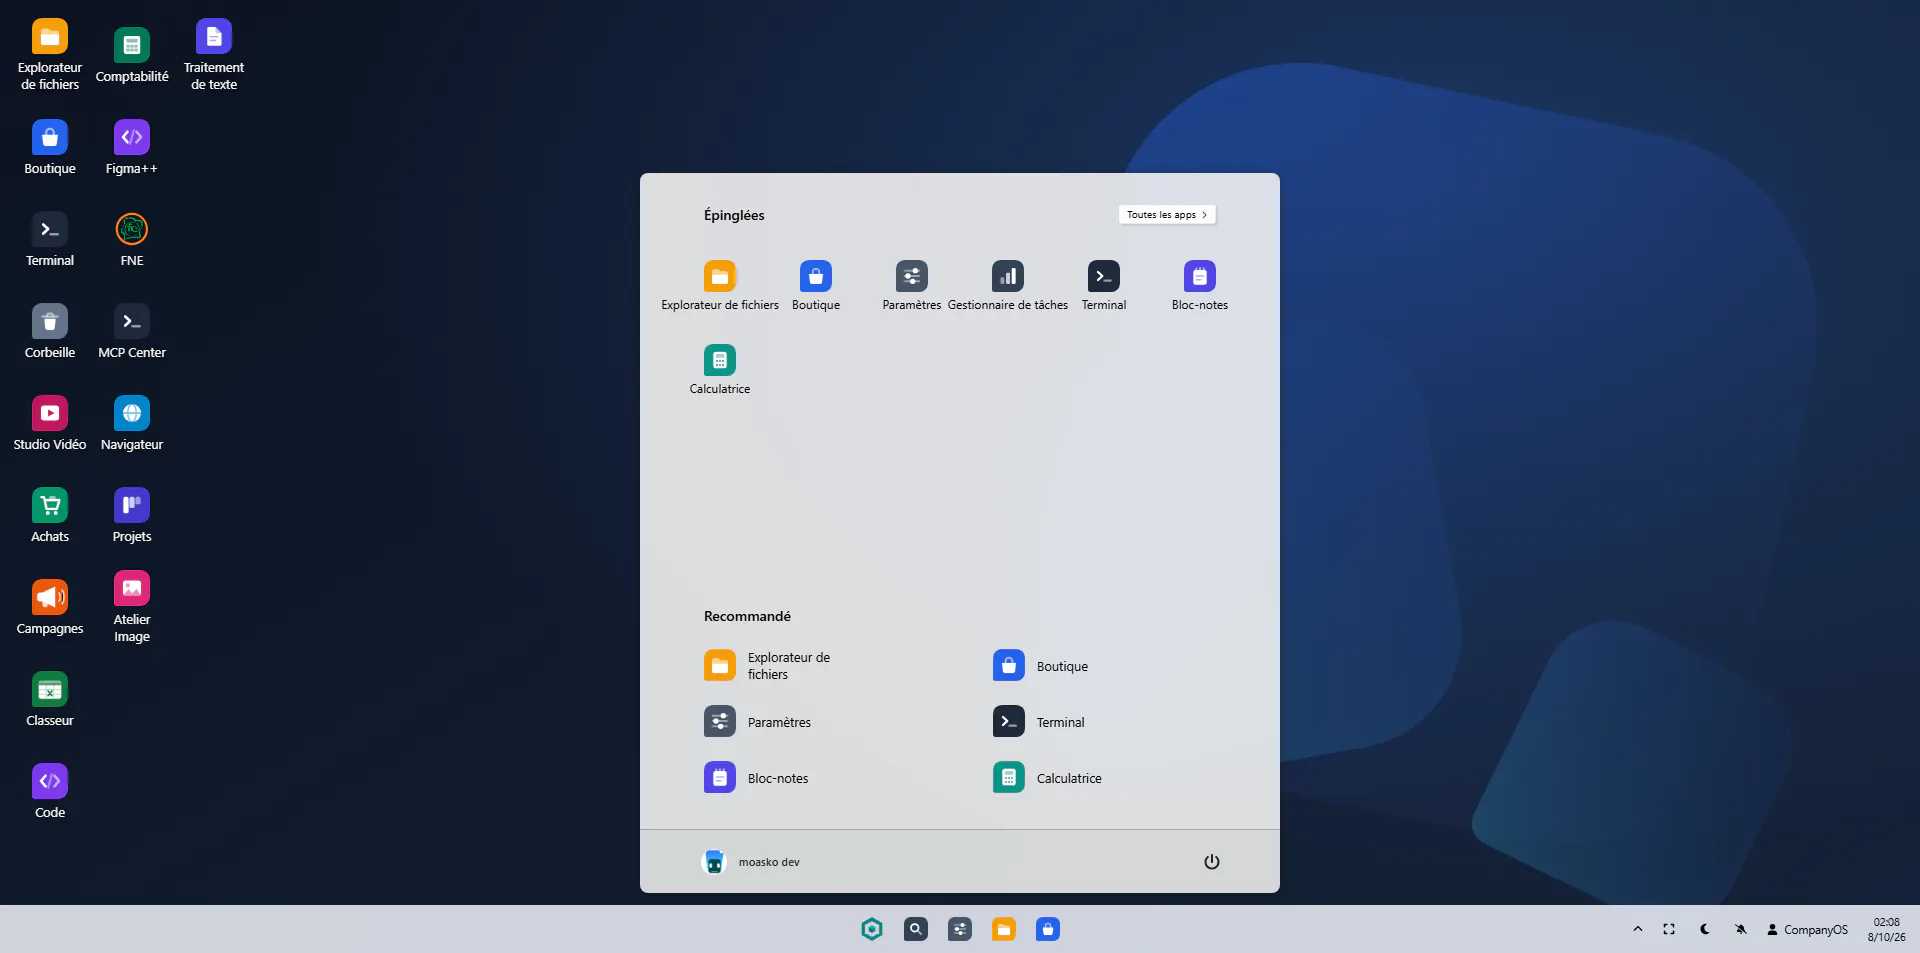The width and height of the screenshot is (1920, 953).
Task: Open pinned Terminal in start menu
Action: (1103, 286)
